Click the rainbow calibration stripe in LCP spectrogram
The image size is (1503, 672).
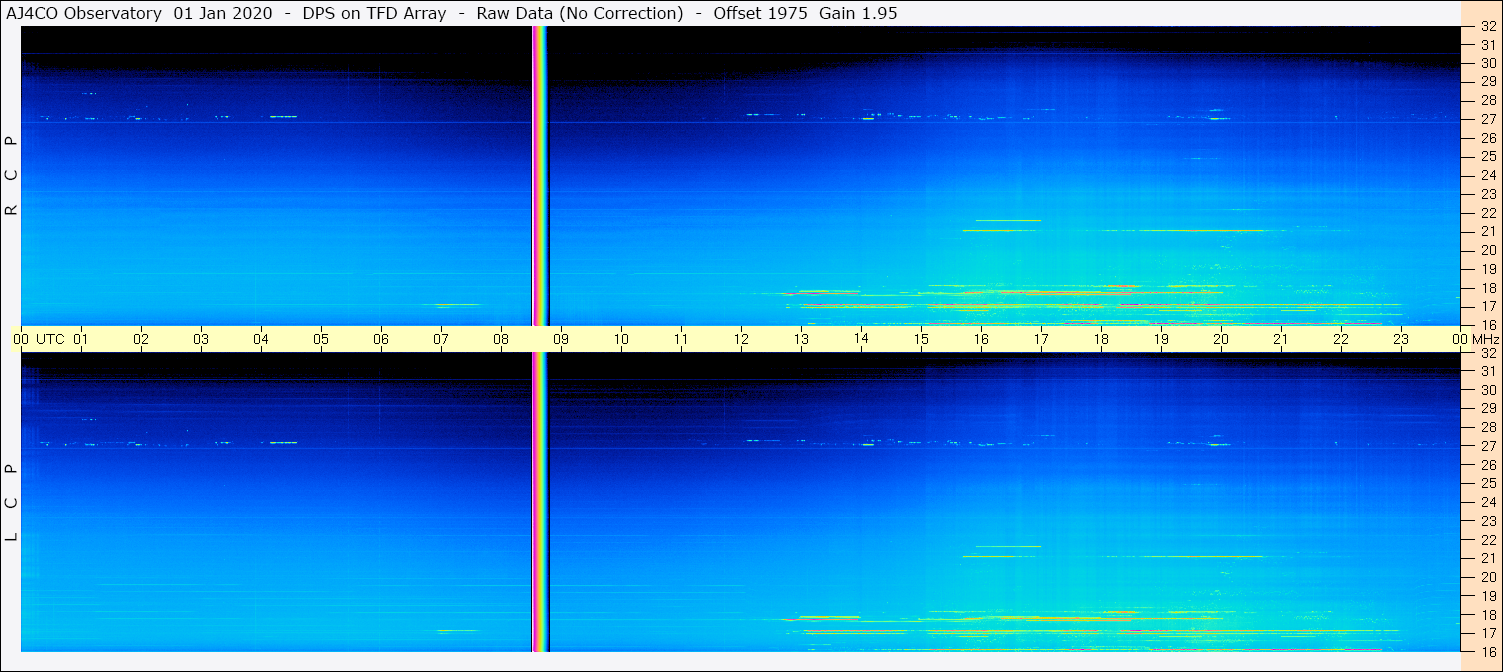point(540,502)
